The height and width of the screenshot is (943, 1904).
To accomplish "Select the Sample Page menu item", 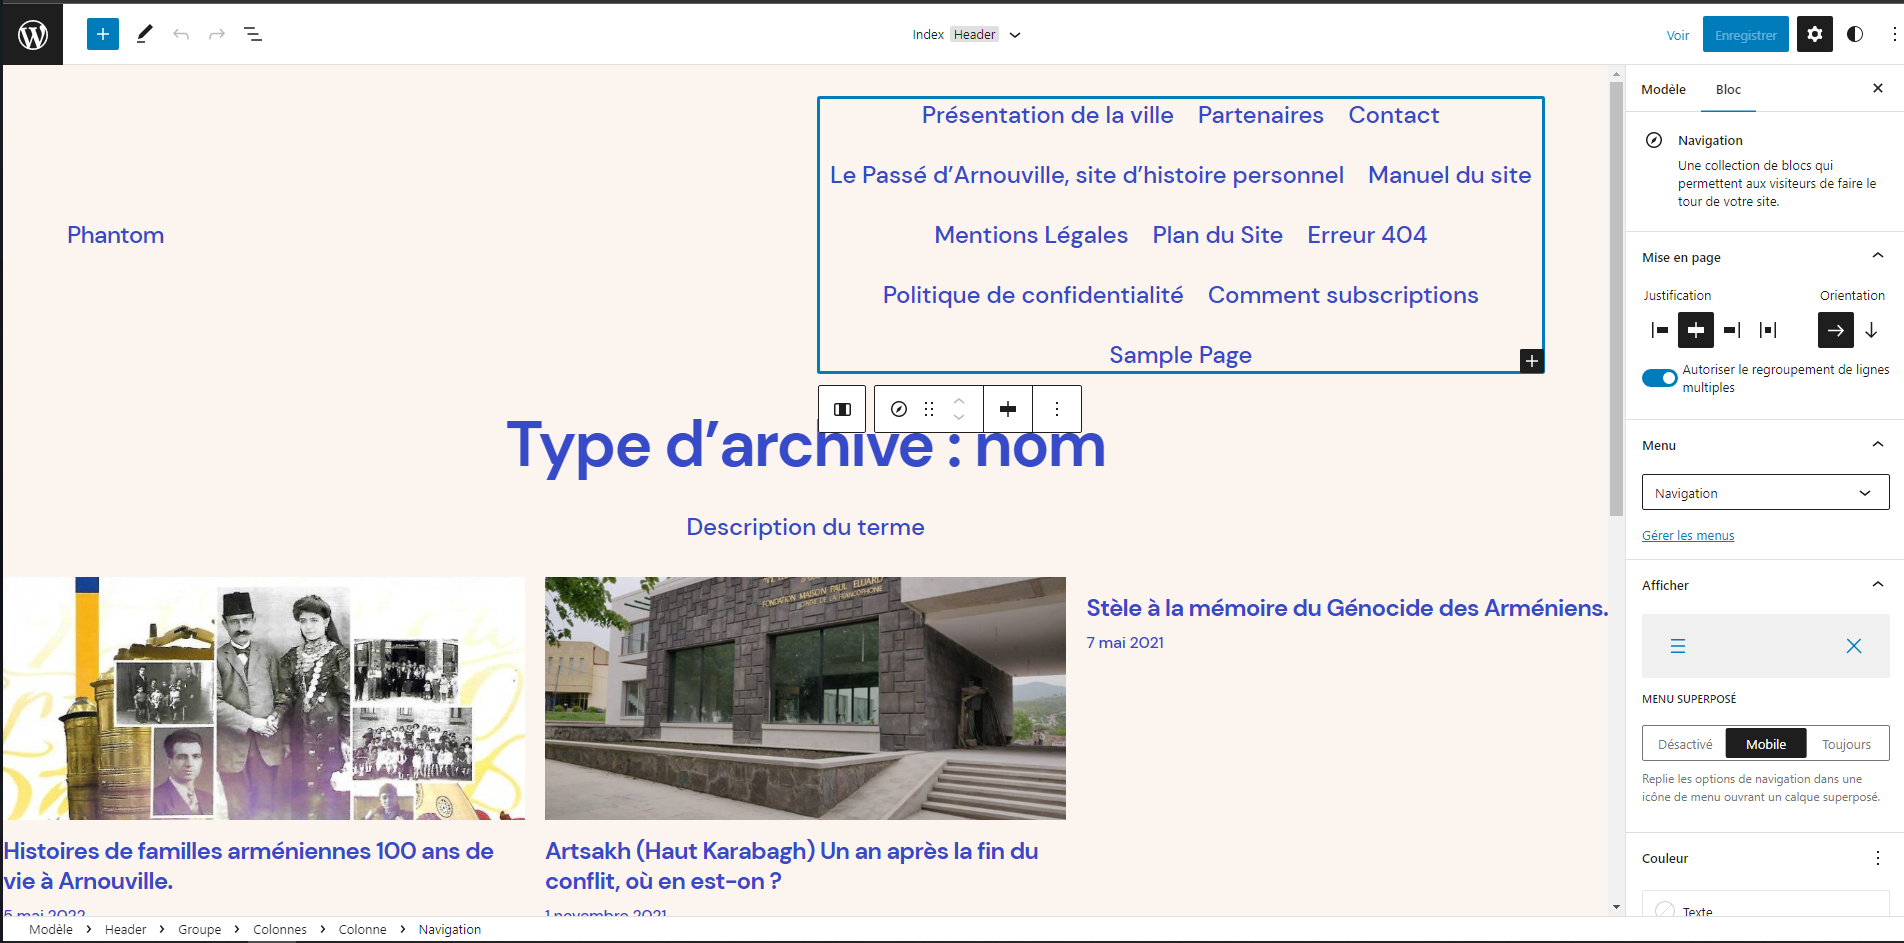I will tap(1180, 355).
